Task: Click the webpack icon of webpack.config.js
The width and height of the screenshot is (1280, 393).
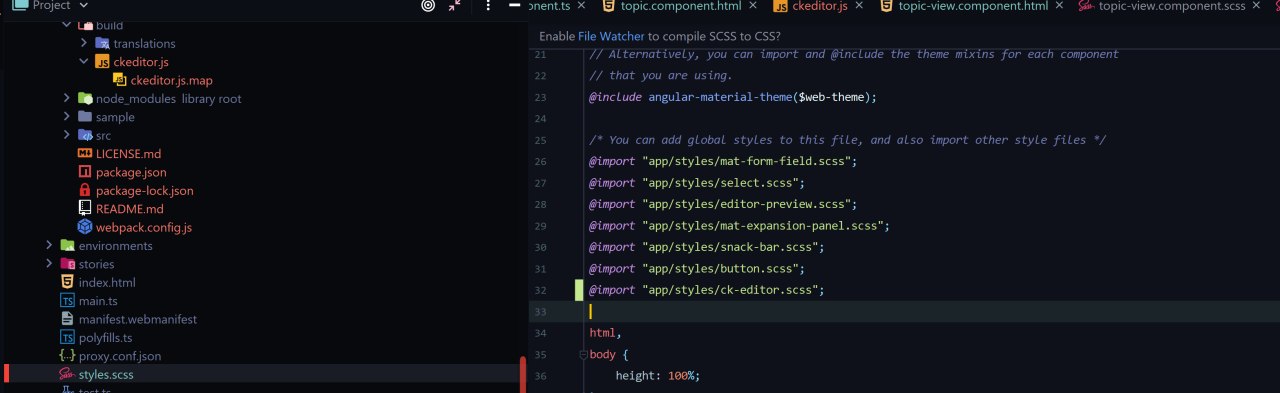Action: tap(85, 227)
